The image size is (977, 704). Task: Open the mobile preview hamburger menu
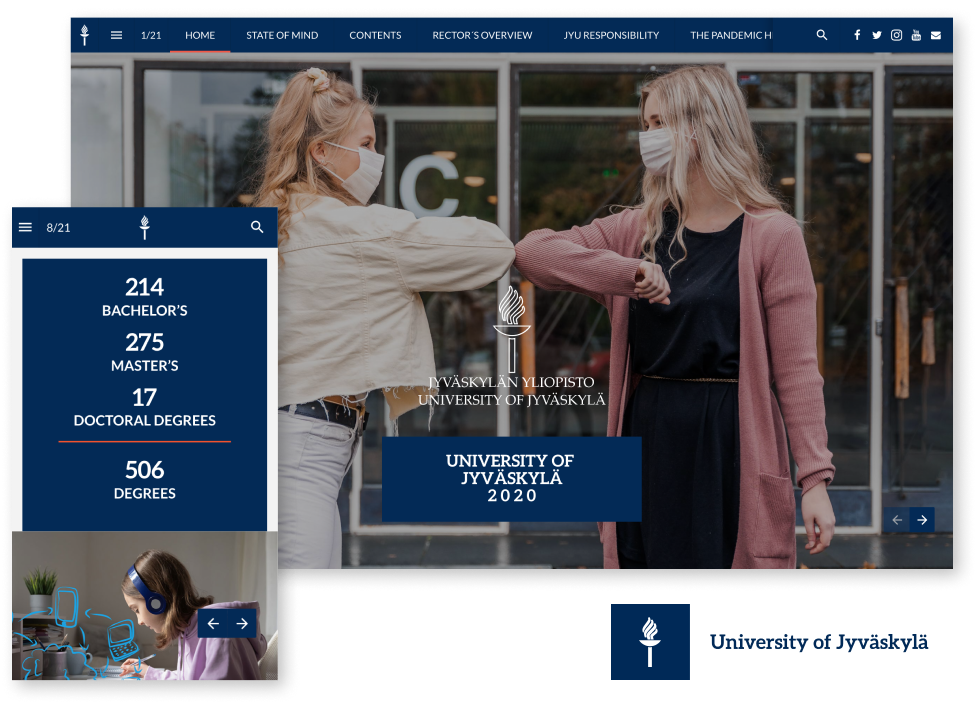pyautogui.click(x=26, y=228)
